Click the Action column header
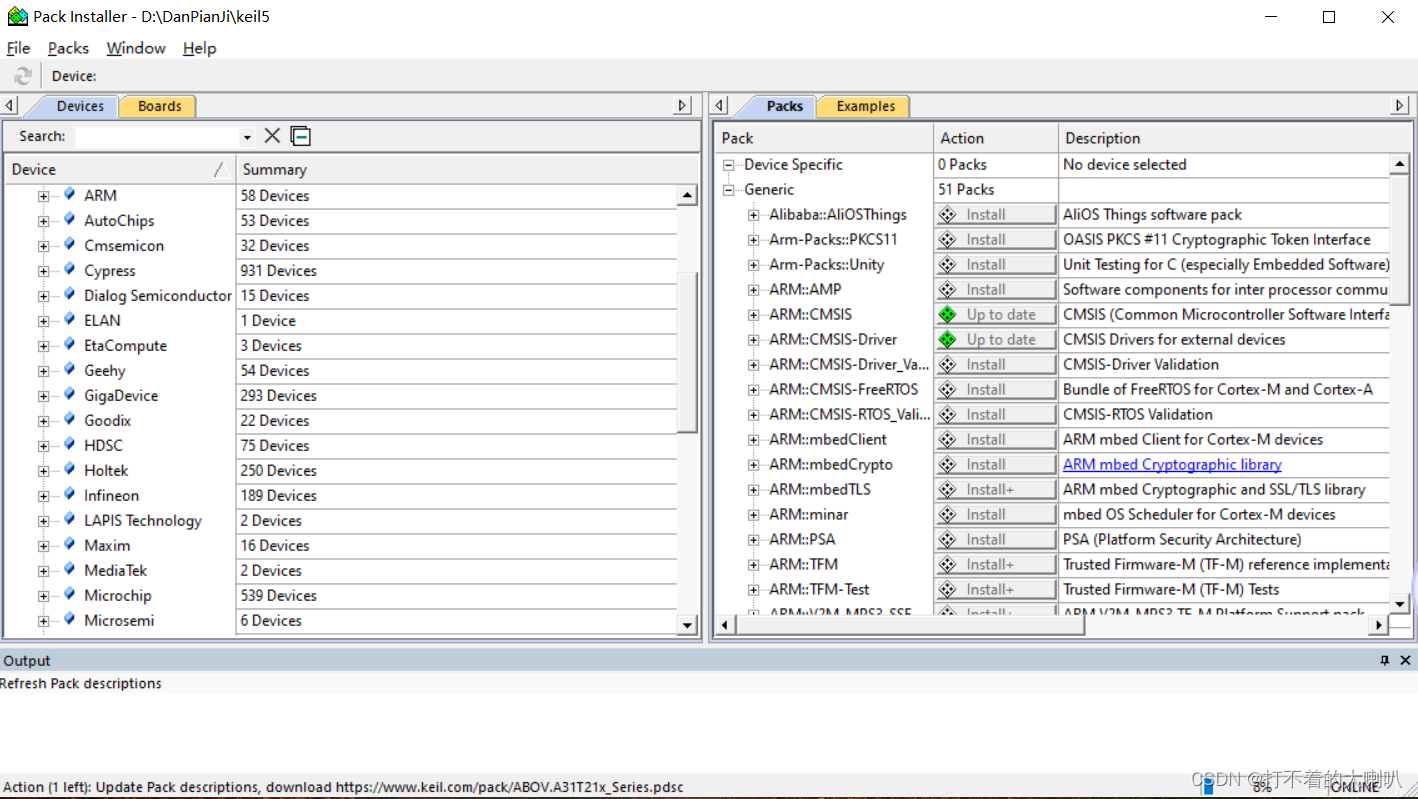The image size is (1418, 799). pyautogui.click(x=996, y=138)
